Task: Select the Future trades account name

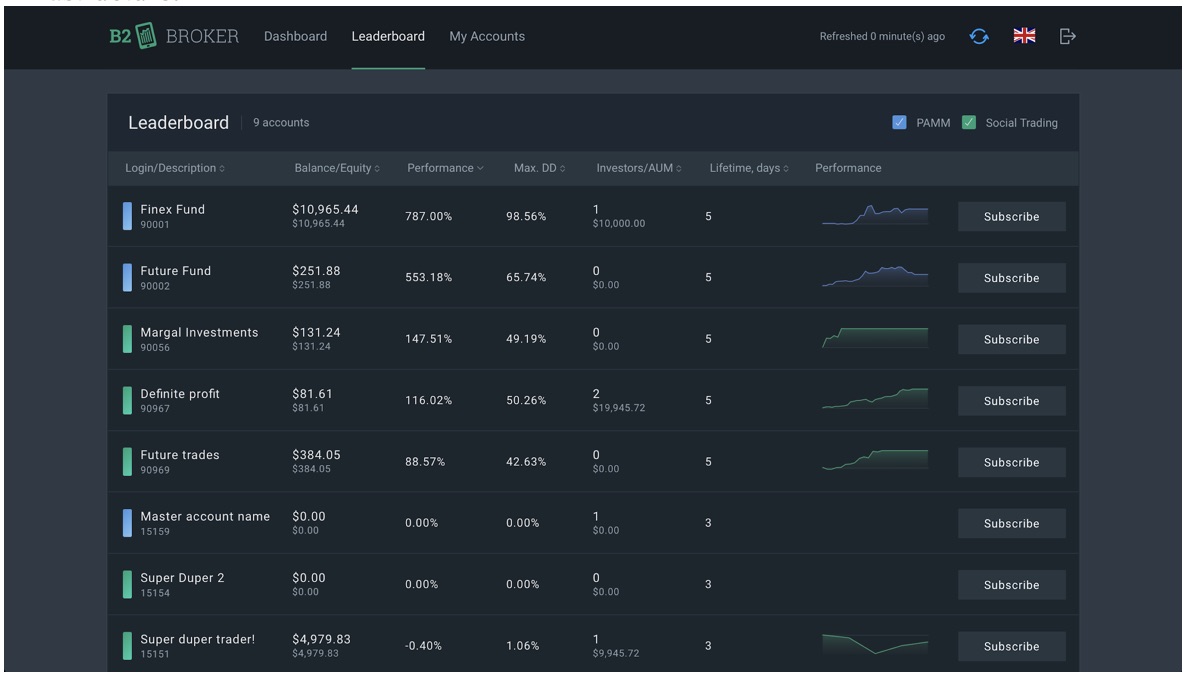Action: pos(180,455)
